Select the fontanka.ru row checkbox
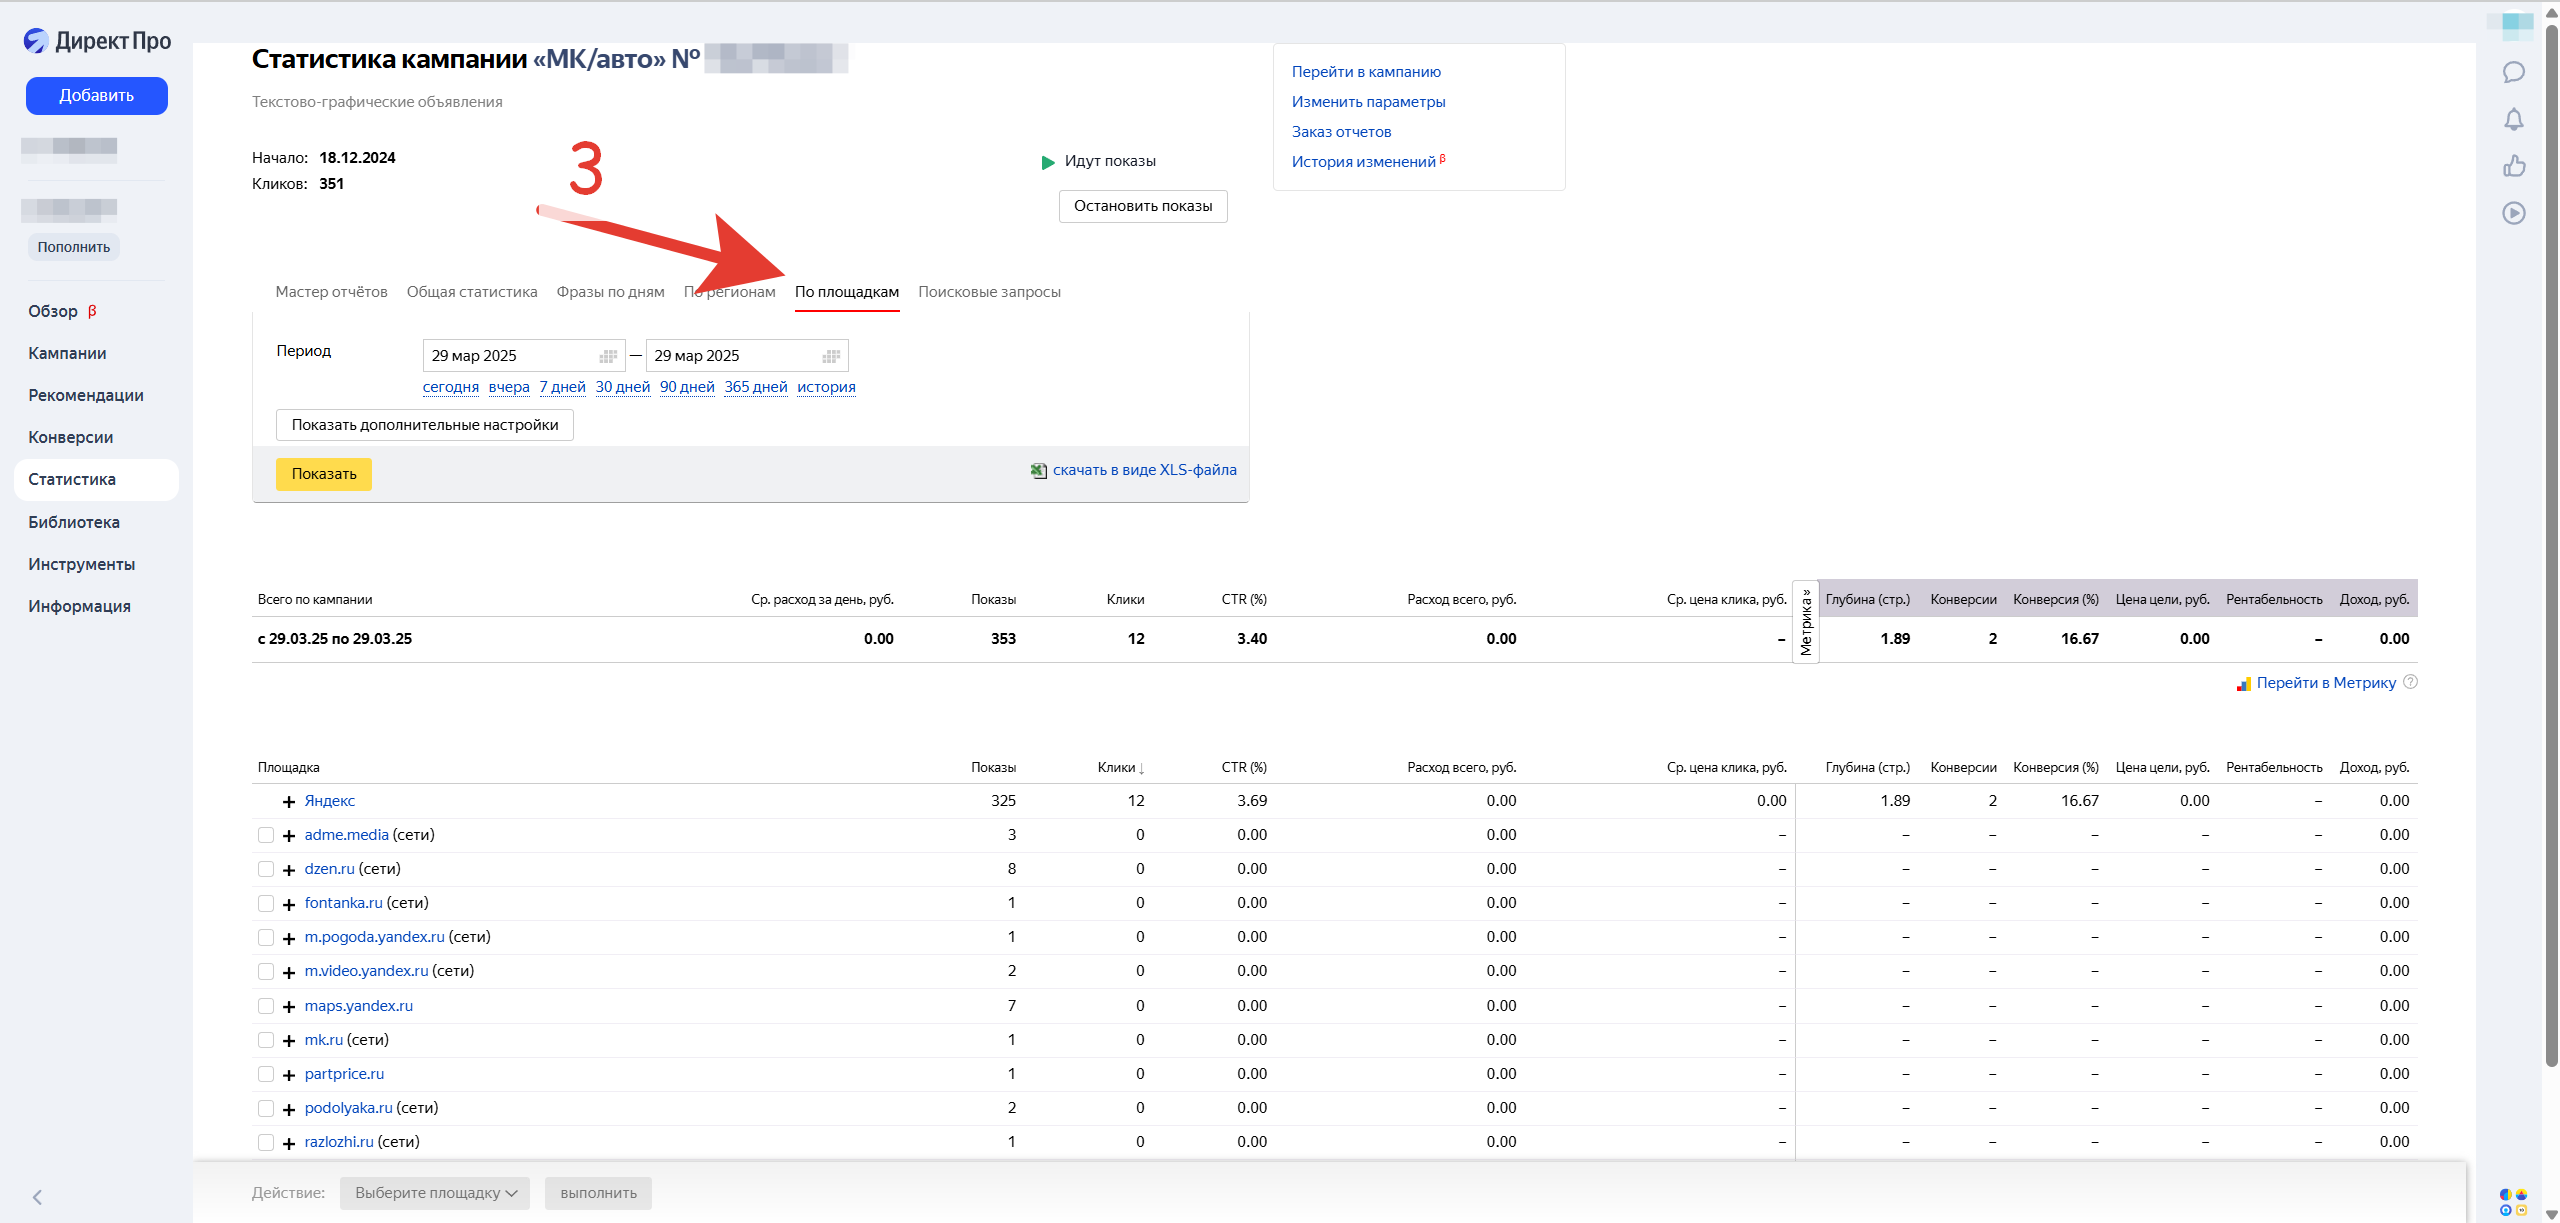Viewport: 2560px width, 1223px height. [266, 903]
